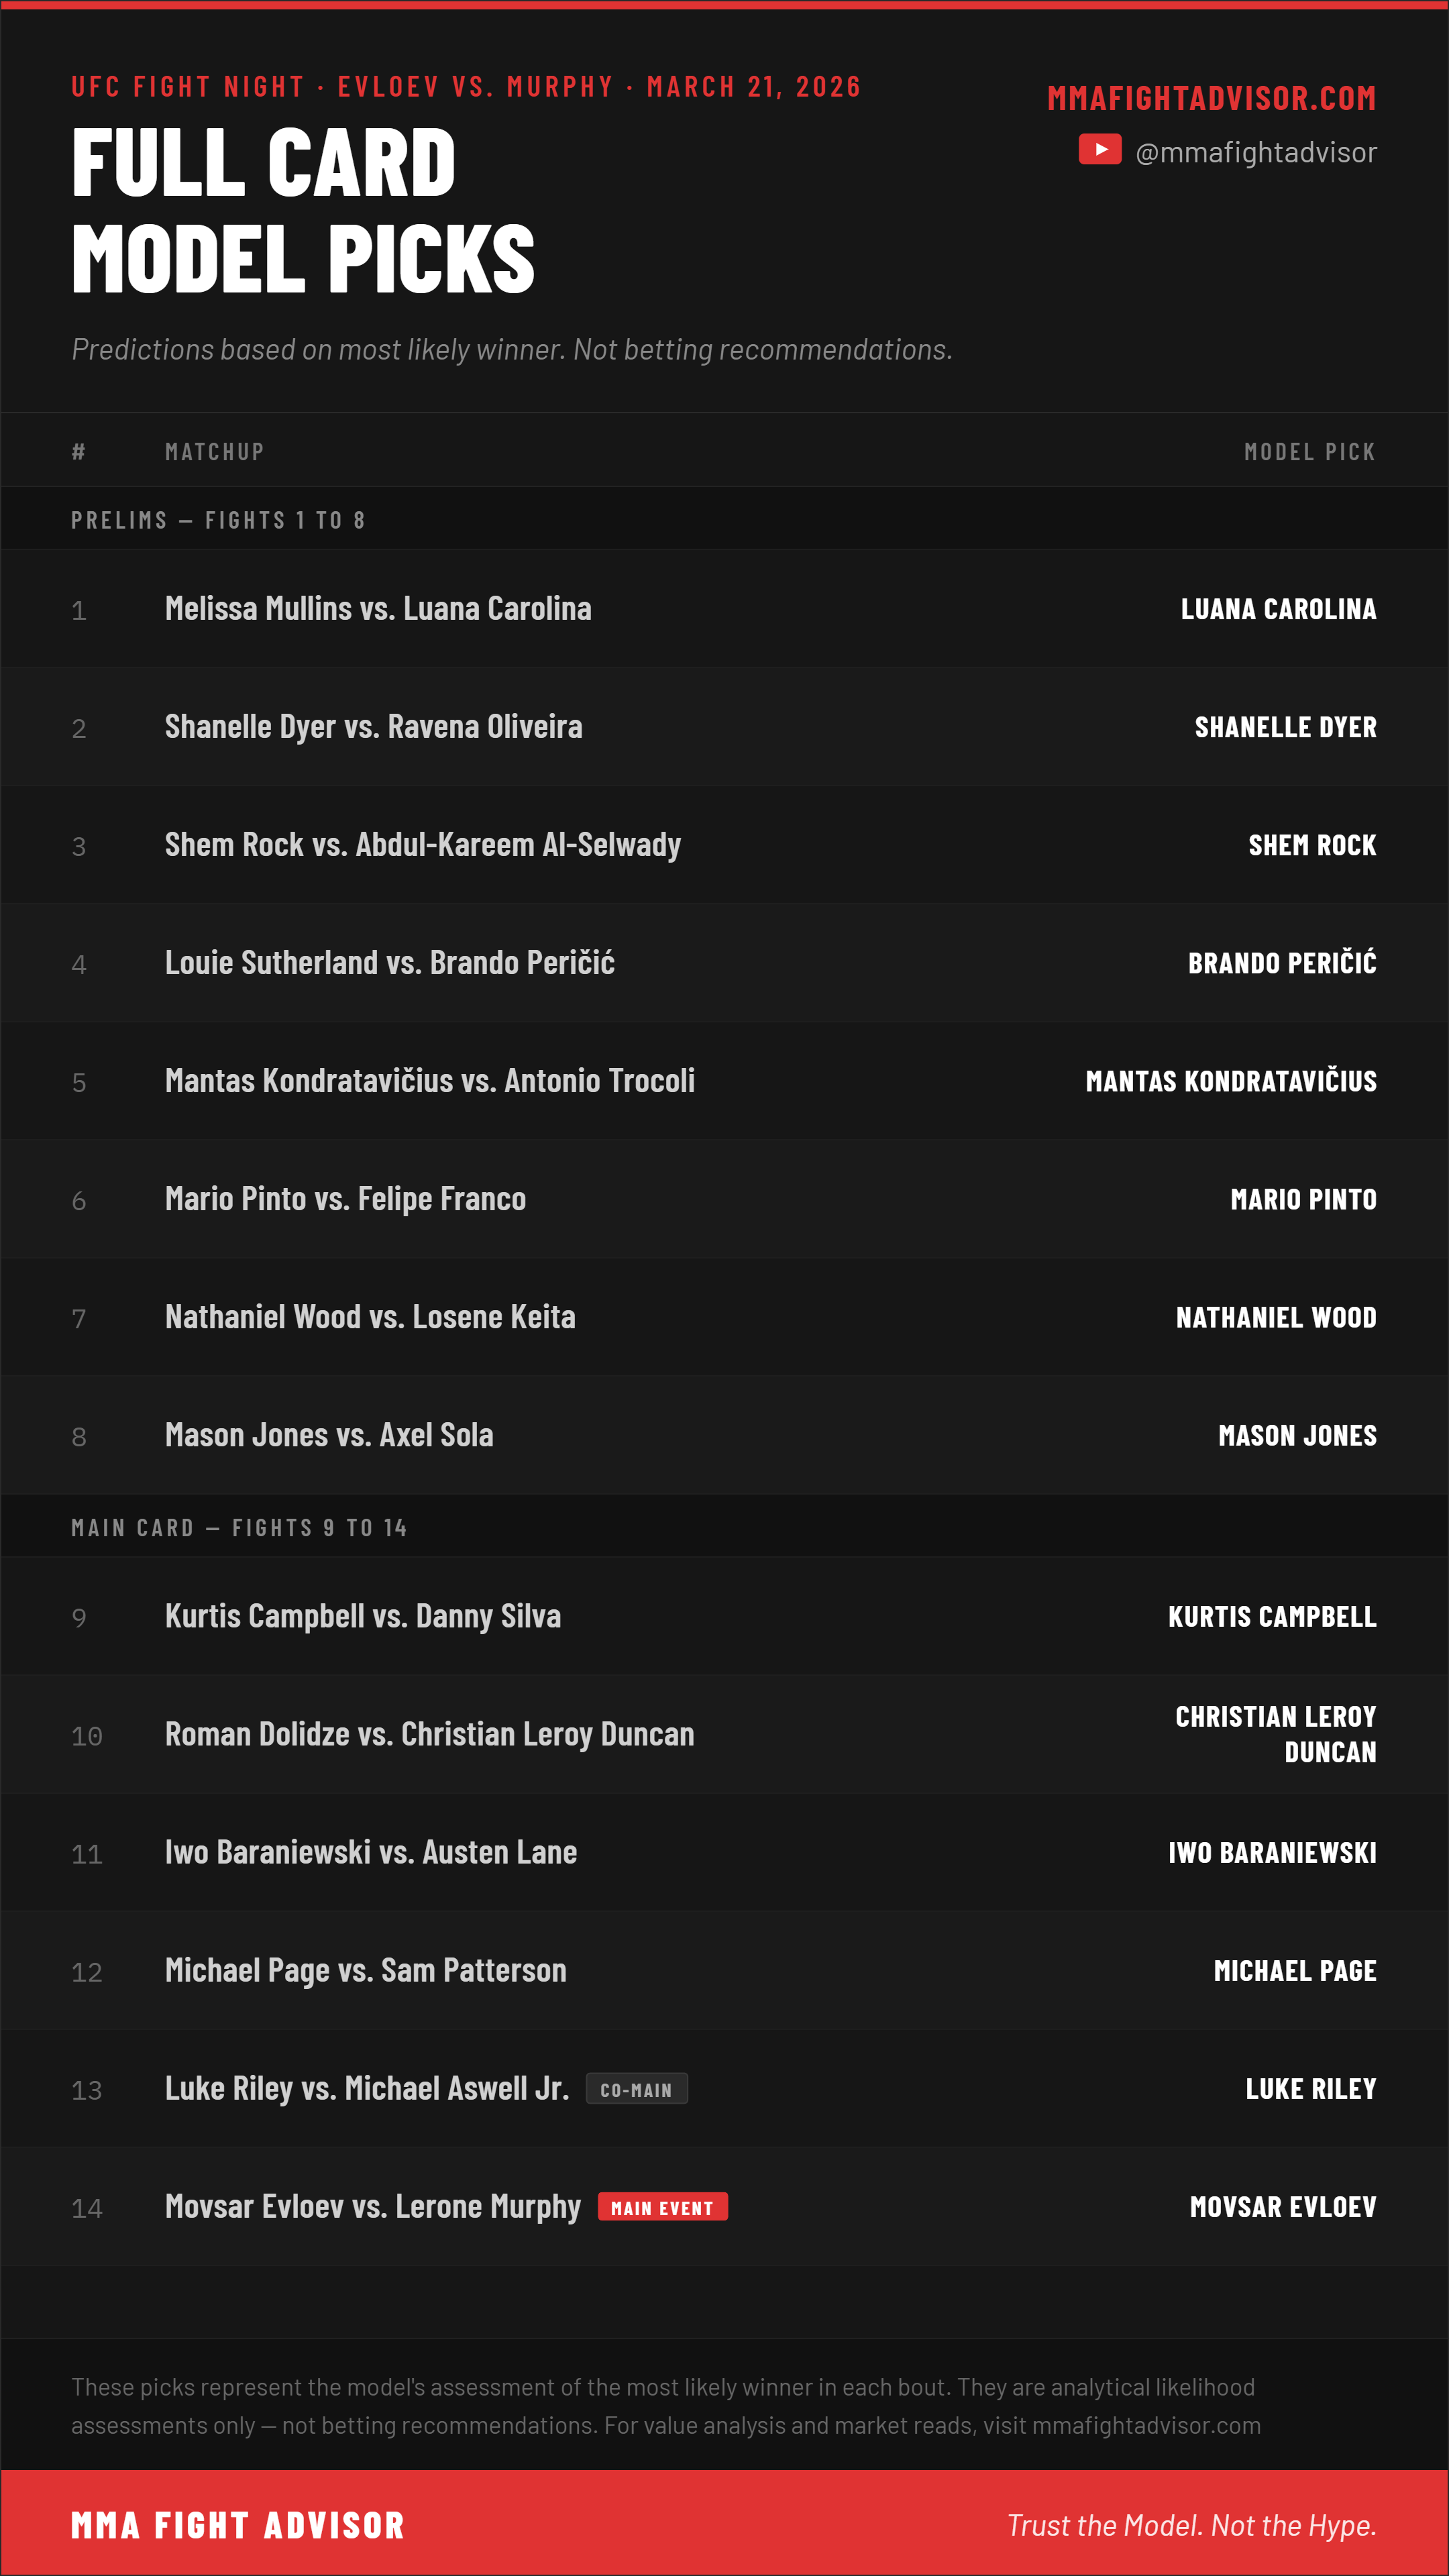Open the MMAFIGHTADVISOR.COM header link
This screenshot has width=1449, height=2576.
(x=1211, y=98)
